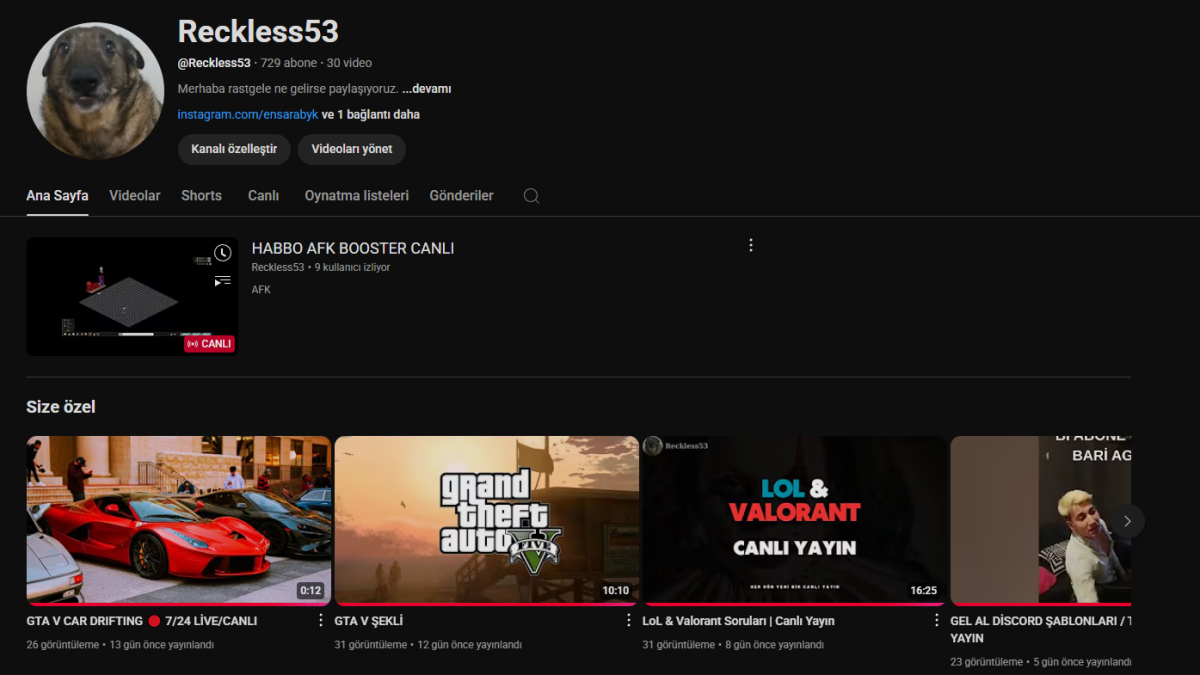Click the "729 abone" subscriber count
The image size is (1200, 675).
(x=289, y=63)
